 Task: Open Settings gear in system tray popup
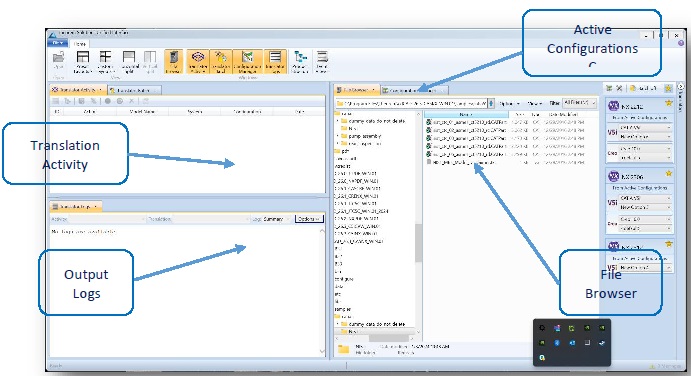542,328
